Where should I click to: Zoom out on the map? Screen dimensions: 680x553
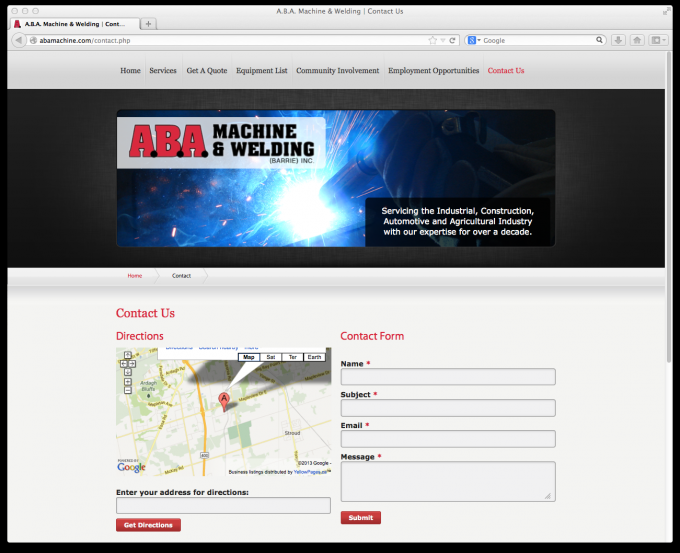tap(127, 391)
